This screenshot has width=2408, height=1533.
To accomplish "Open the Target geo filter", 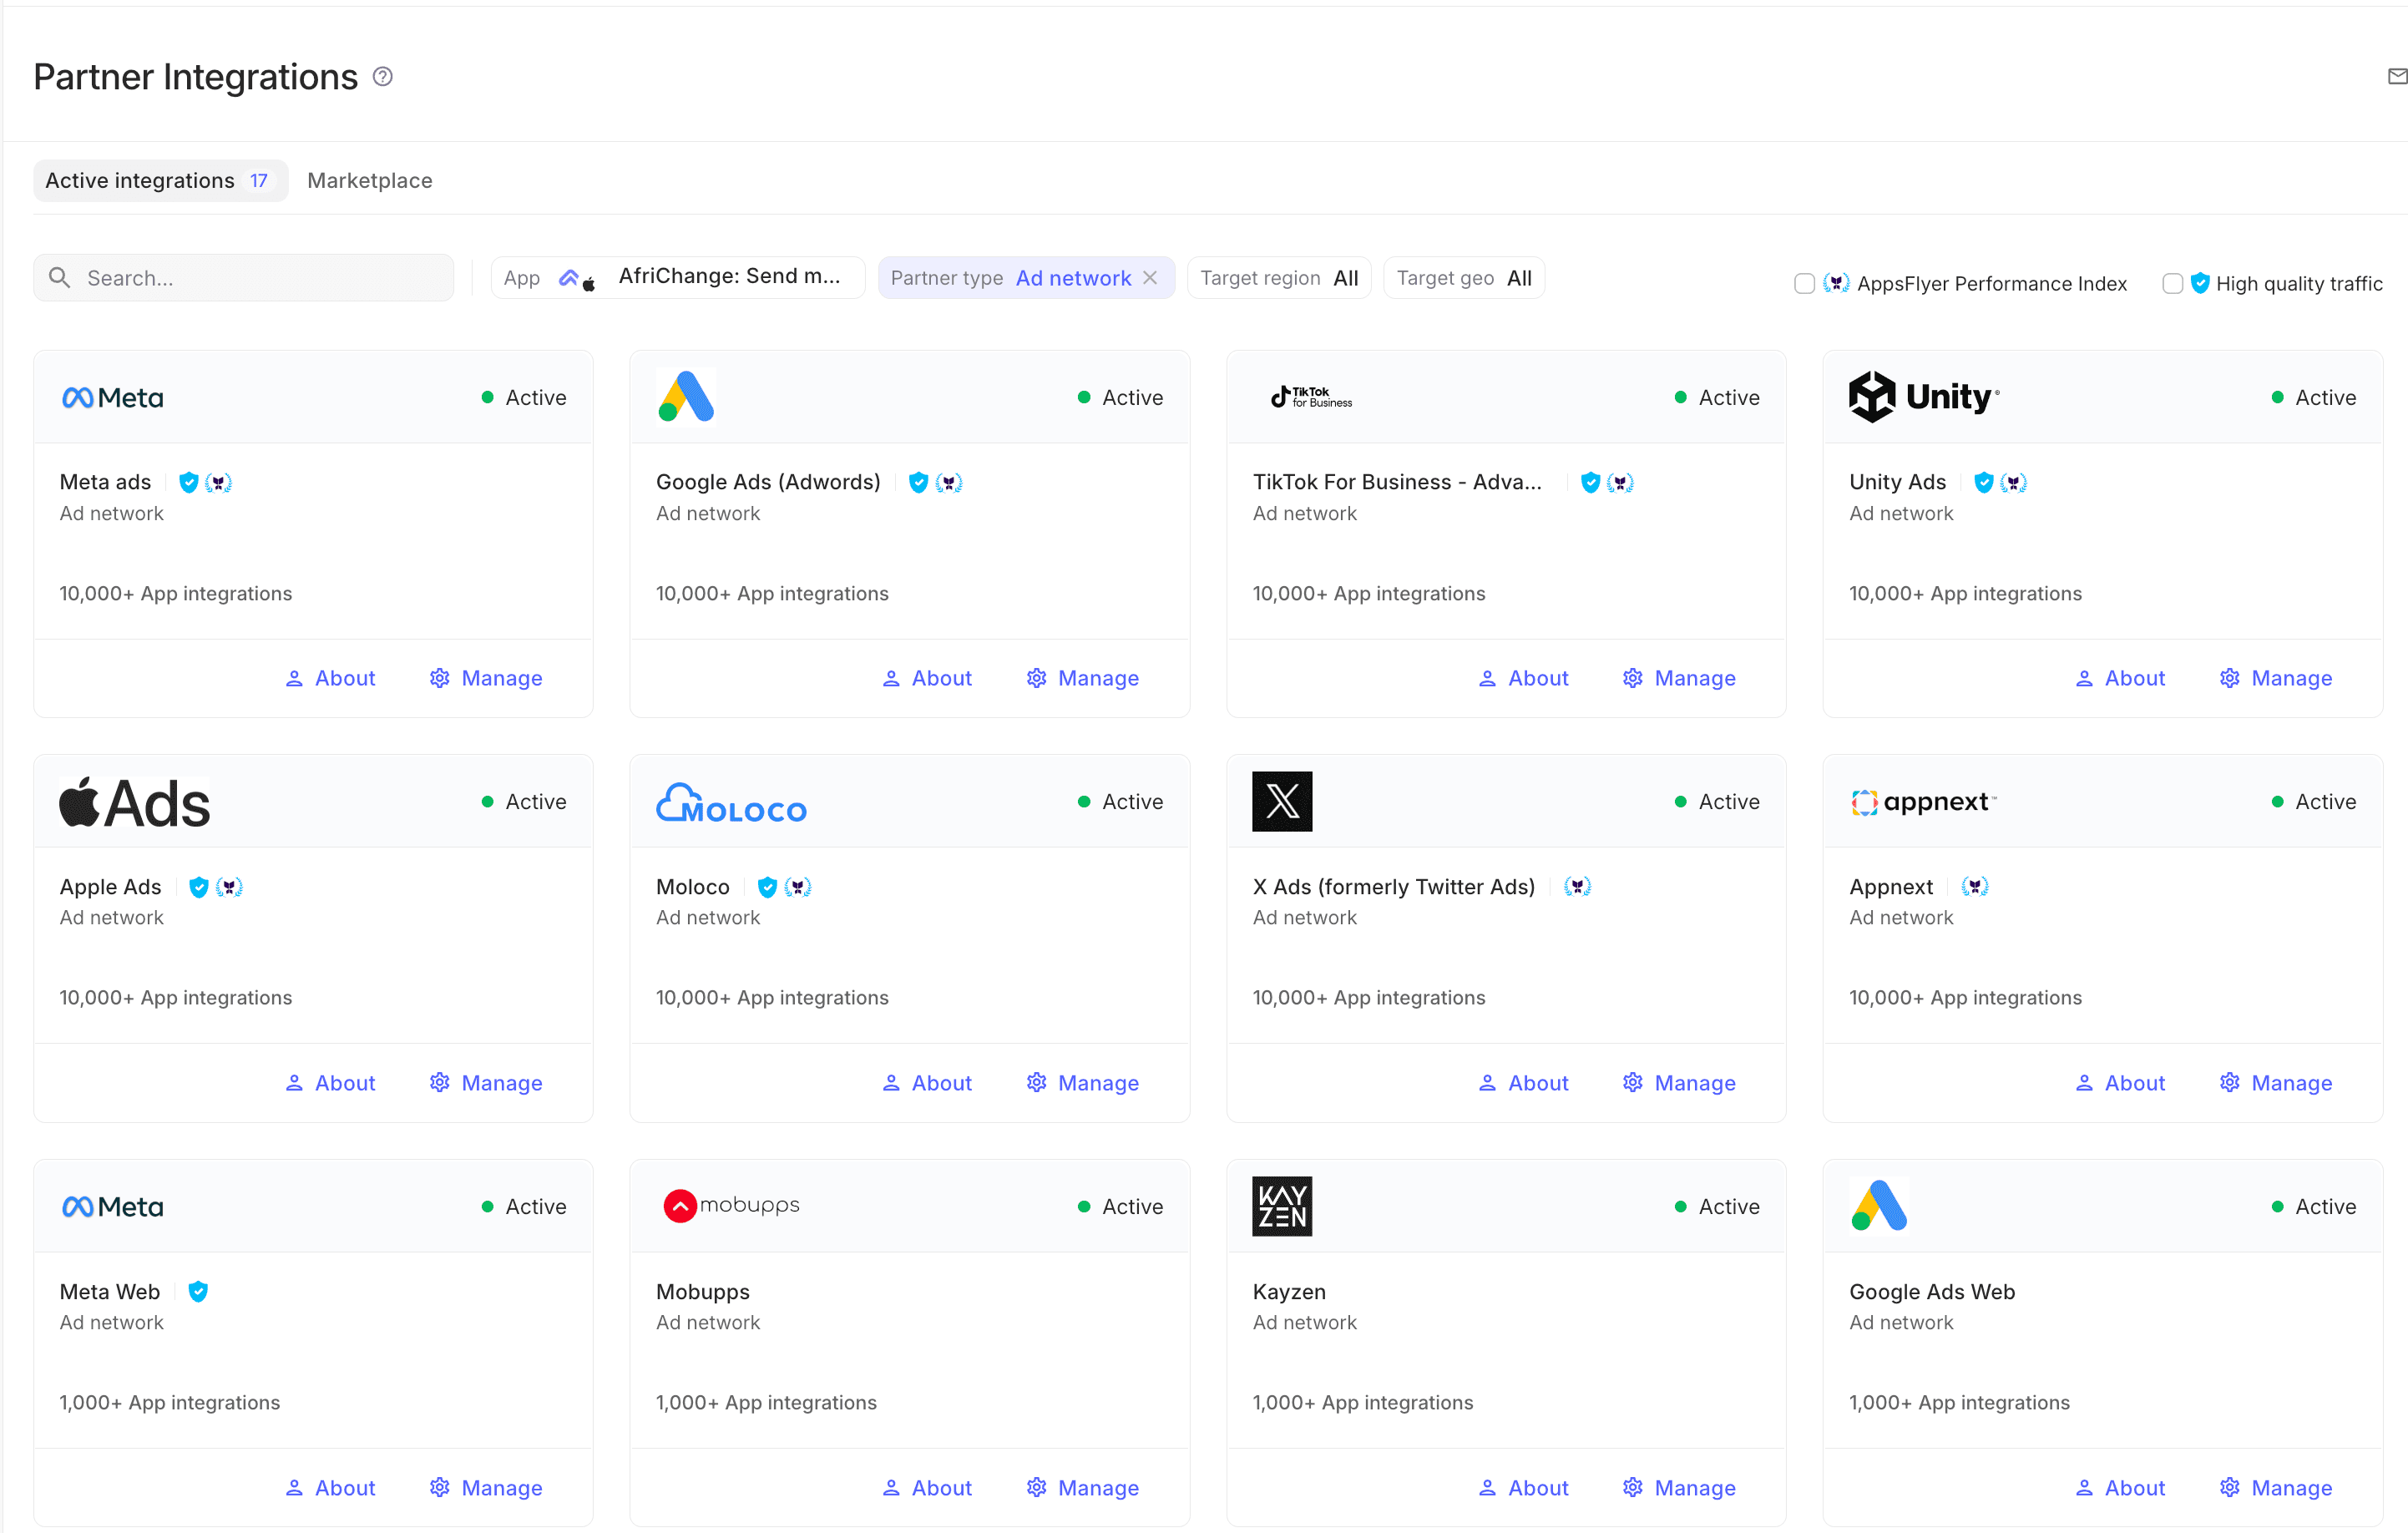I will point(1464,278).
